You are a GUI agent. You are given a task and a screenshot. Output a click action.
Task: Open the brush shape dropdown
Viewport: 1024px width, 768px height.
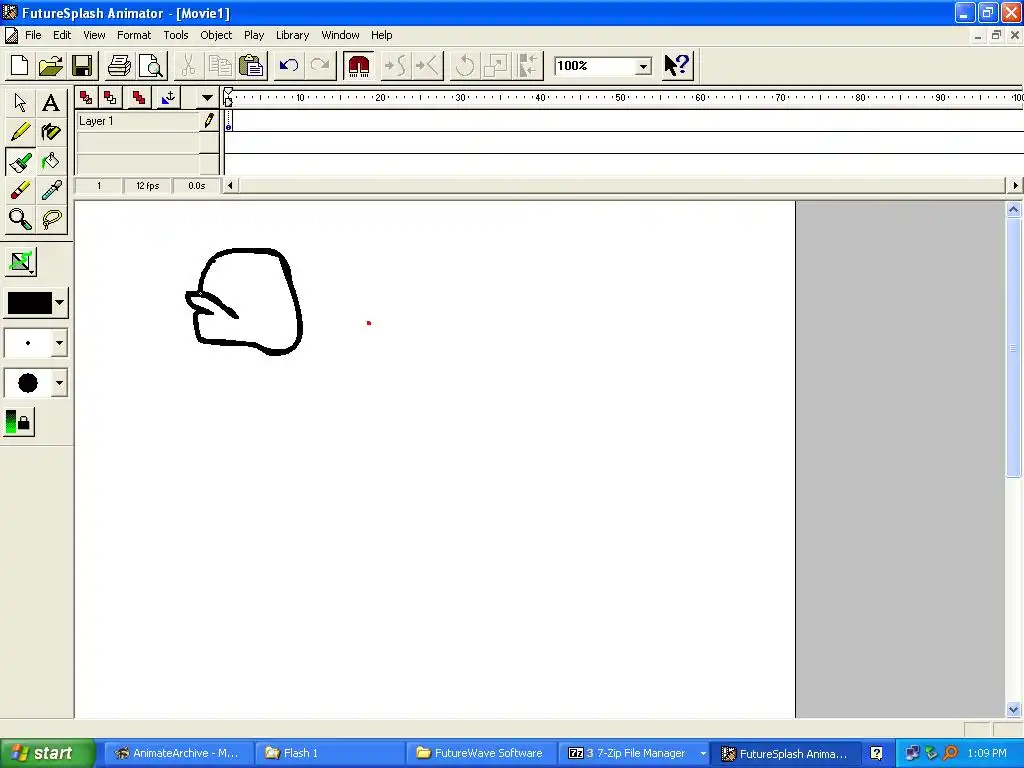click(x=59, y=383)
